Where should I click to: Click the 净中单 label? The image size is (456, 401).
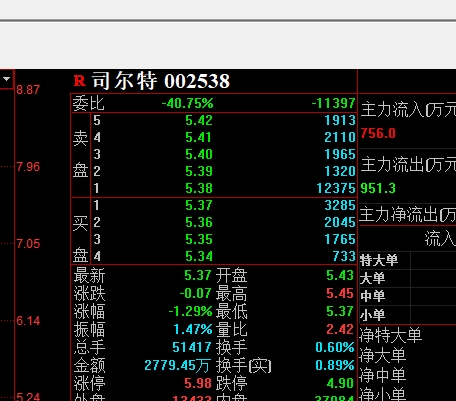[383, 375]
